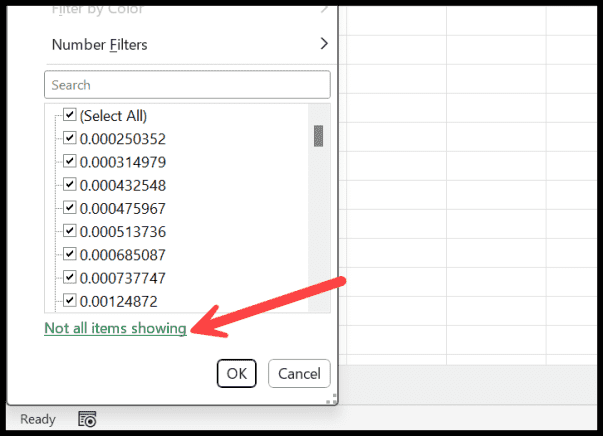Deselect the 0.000737747 item
Image resolution: width=603 pixels, height=436 pixels.
point(69,277)
